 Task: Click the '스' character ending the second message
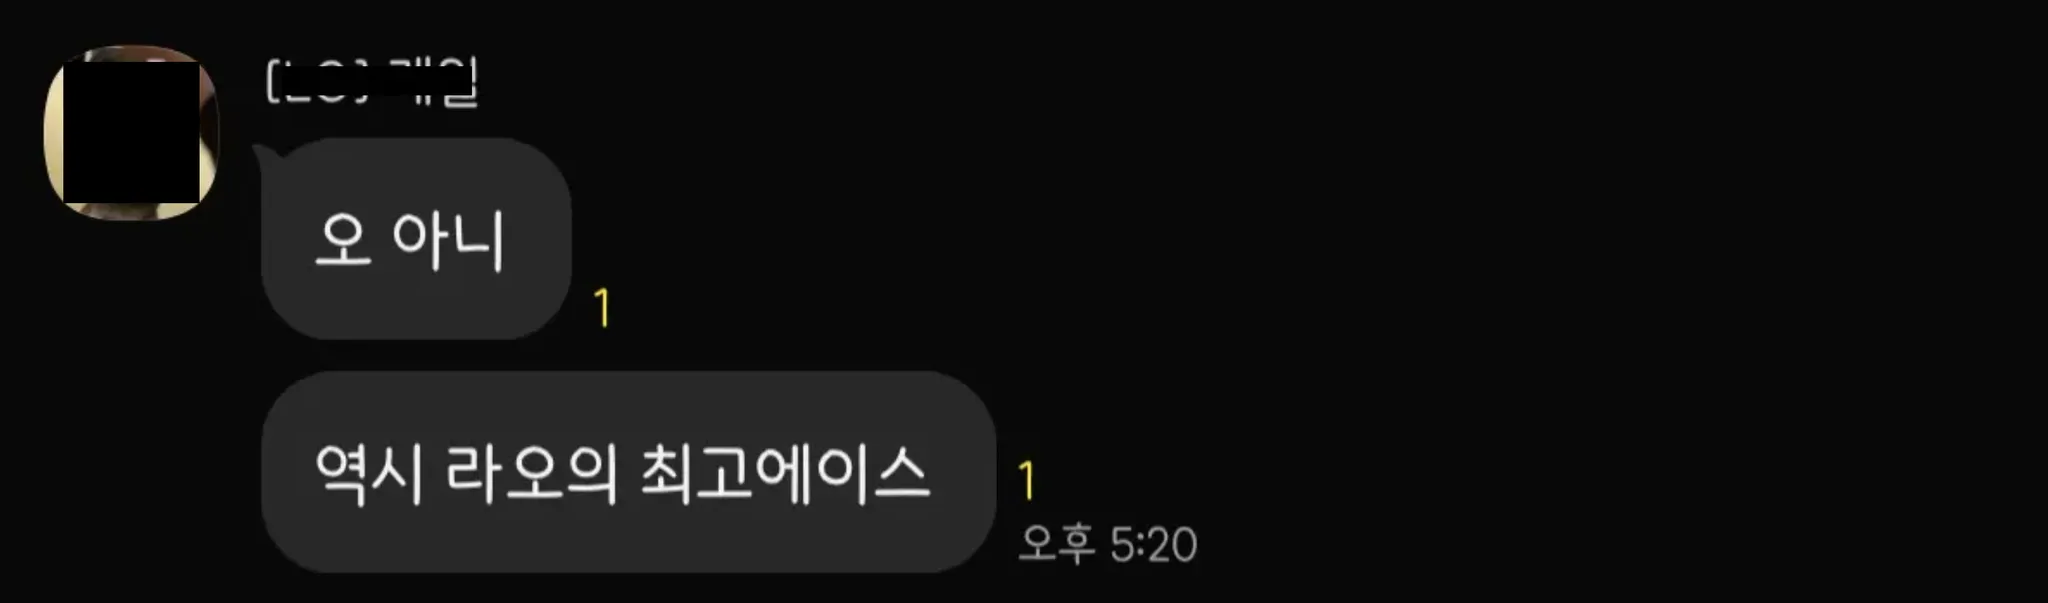pyautogui.click(x=902, y=473)
